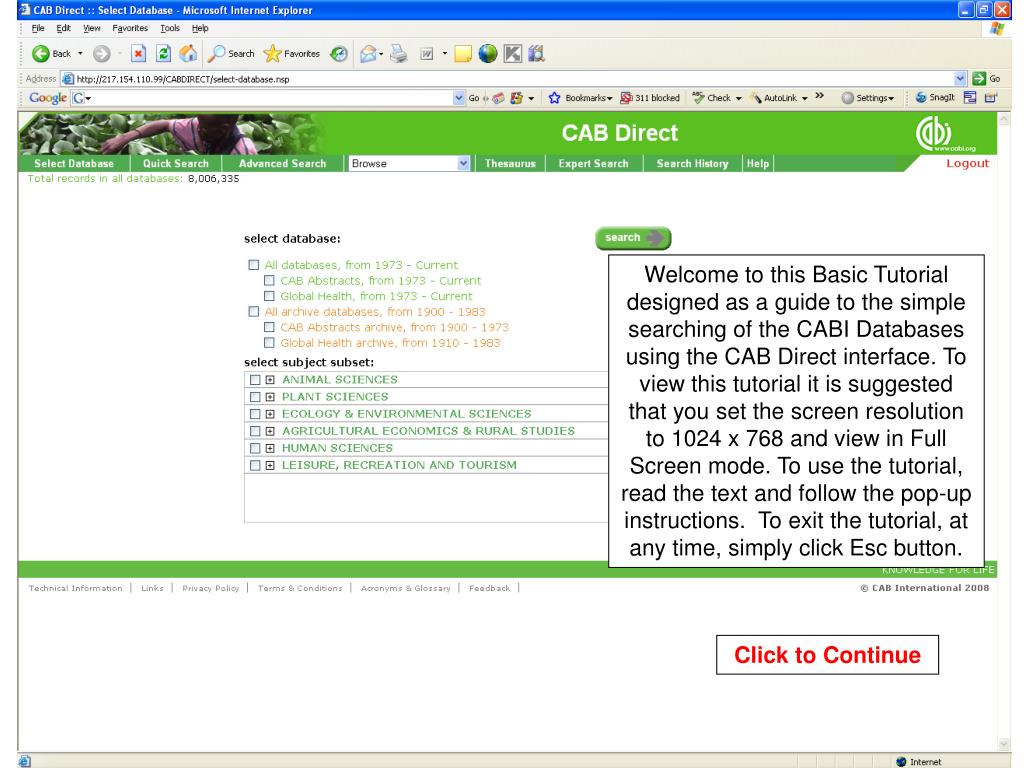Viewport: 1024px width, 768px height.
Task: Open the Thesaurus tab
Action: [x=510, y=164]
